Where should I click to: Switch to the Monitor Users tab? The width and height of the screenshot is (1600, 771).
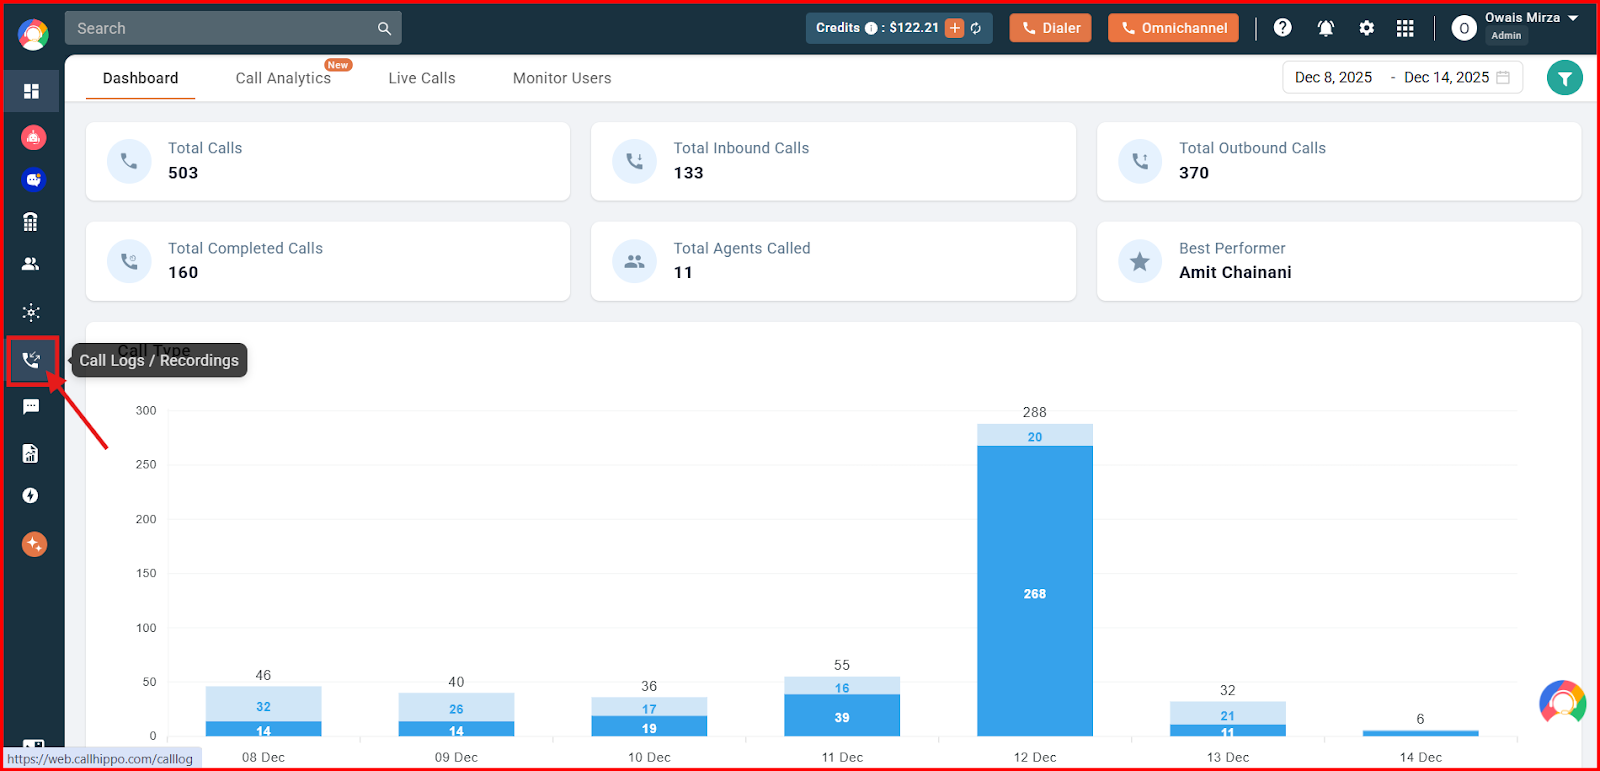[562, 78]
